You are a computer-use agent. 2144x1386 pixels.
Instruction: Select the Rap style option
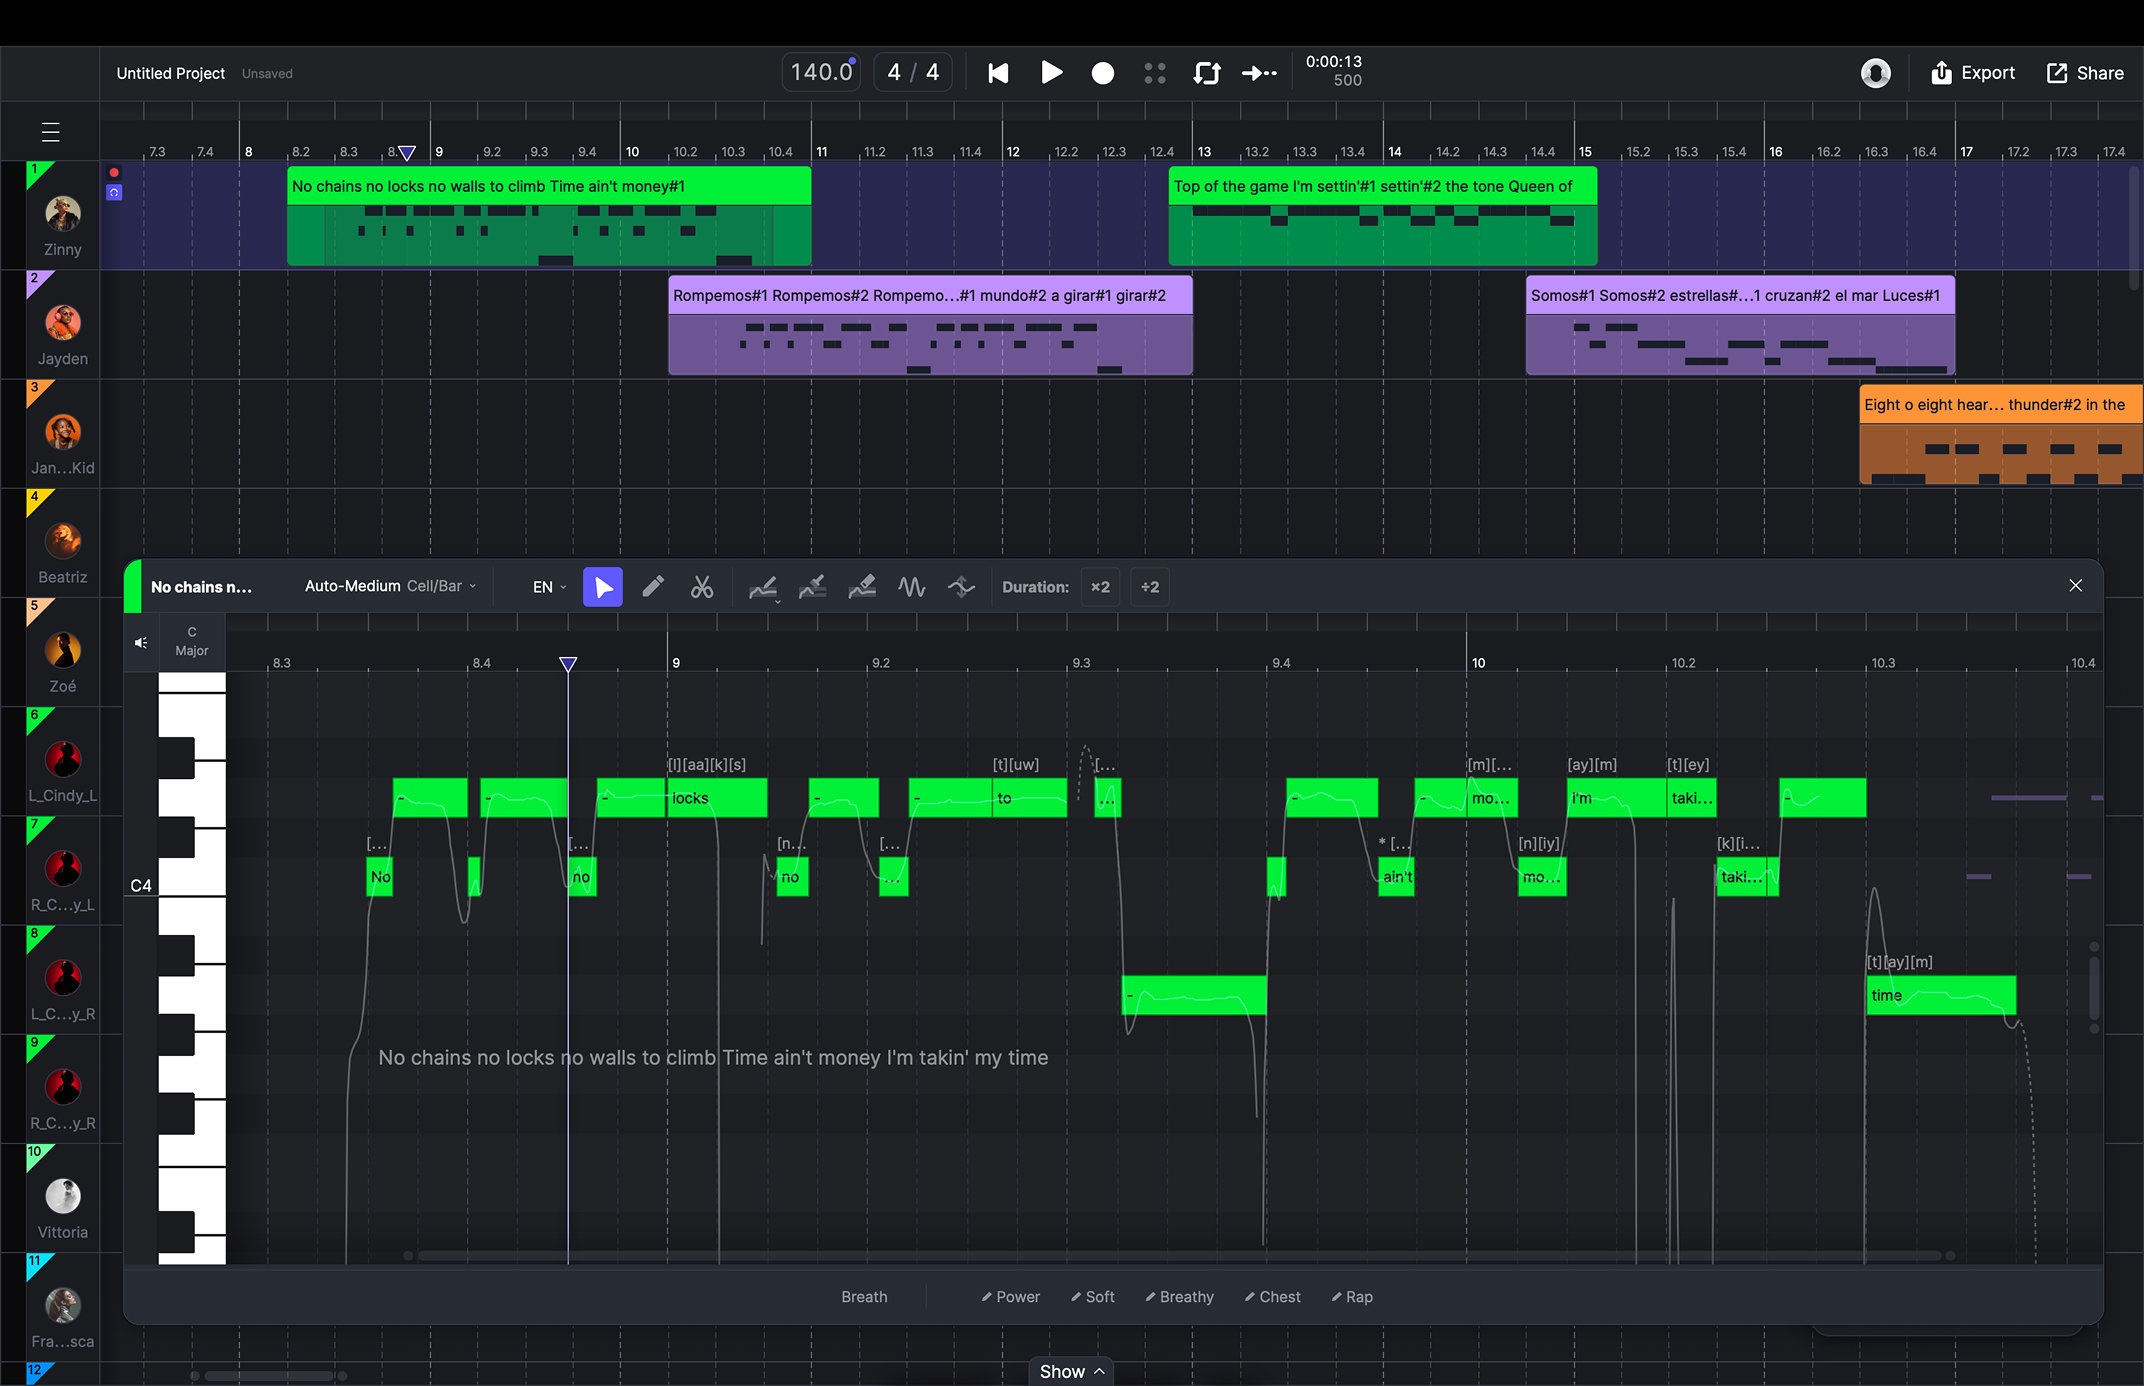point(1352,1296)
